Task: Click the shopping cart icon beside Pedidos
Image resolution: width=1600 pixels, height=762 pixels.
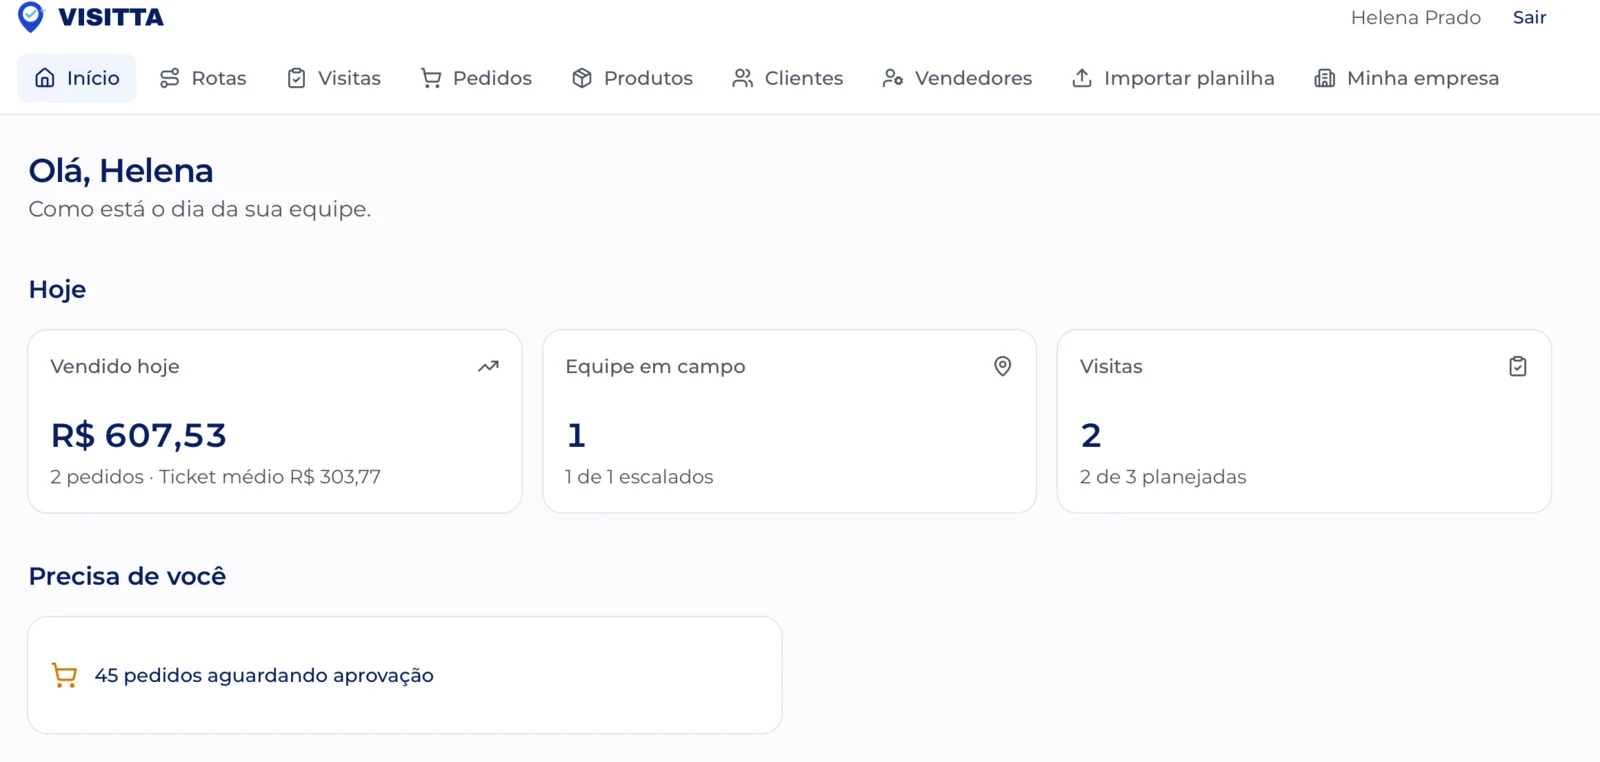Action: (431, 78)
